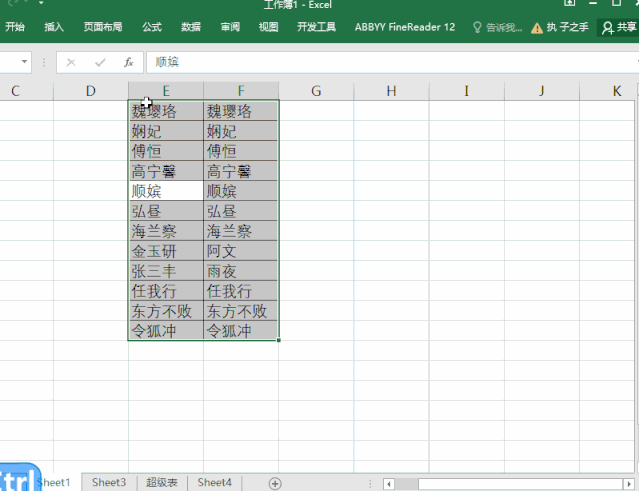
Task: Select column H header
Action: [x=391, y=91]
